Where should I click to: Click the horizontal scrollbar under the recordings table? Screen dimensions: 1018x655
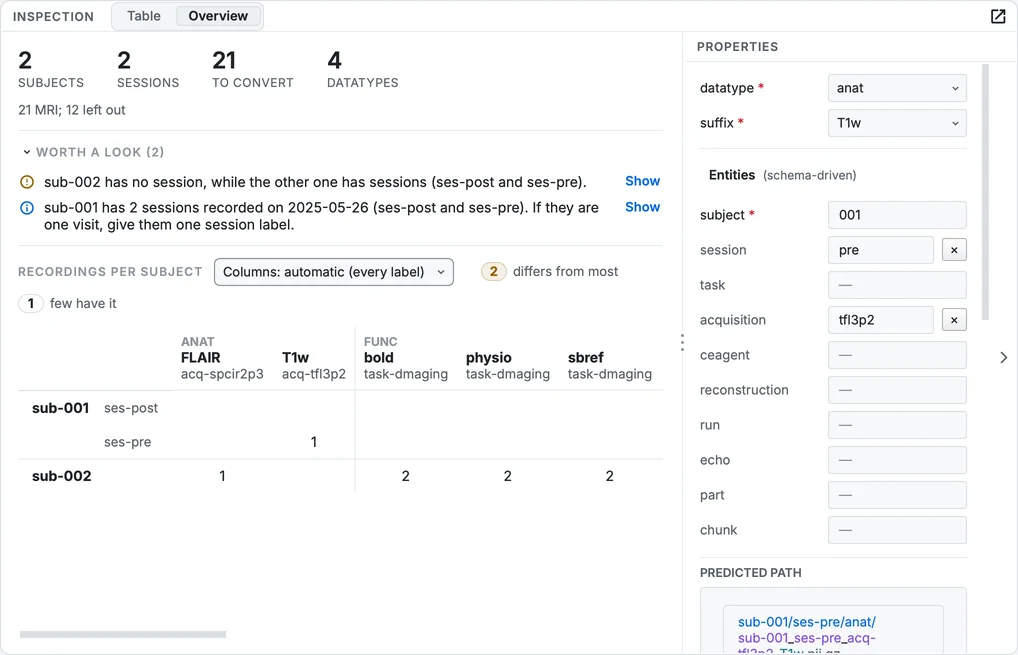[x=123, y=634]
